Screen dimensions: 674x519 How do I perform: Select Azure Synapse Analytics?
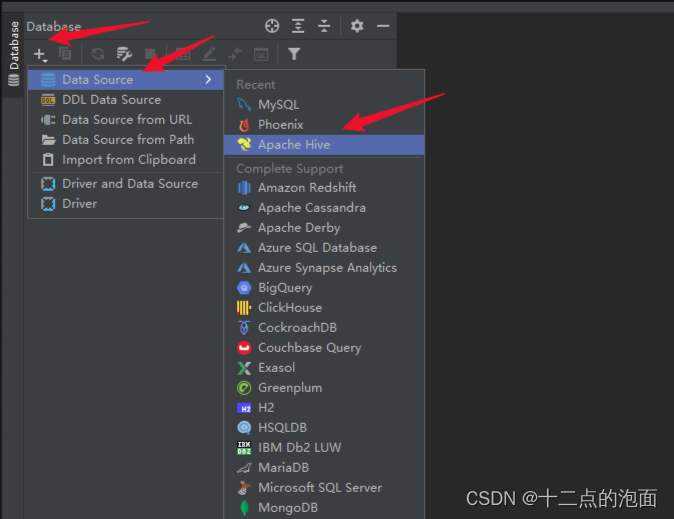pyautogui.click(x=324, y=267)
